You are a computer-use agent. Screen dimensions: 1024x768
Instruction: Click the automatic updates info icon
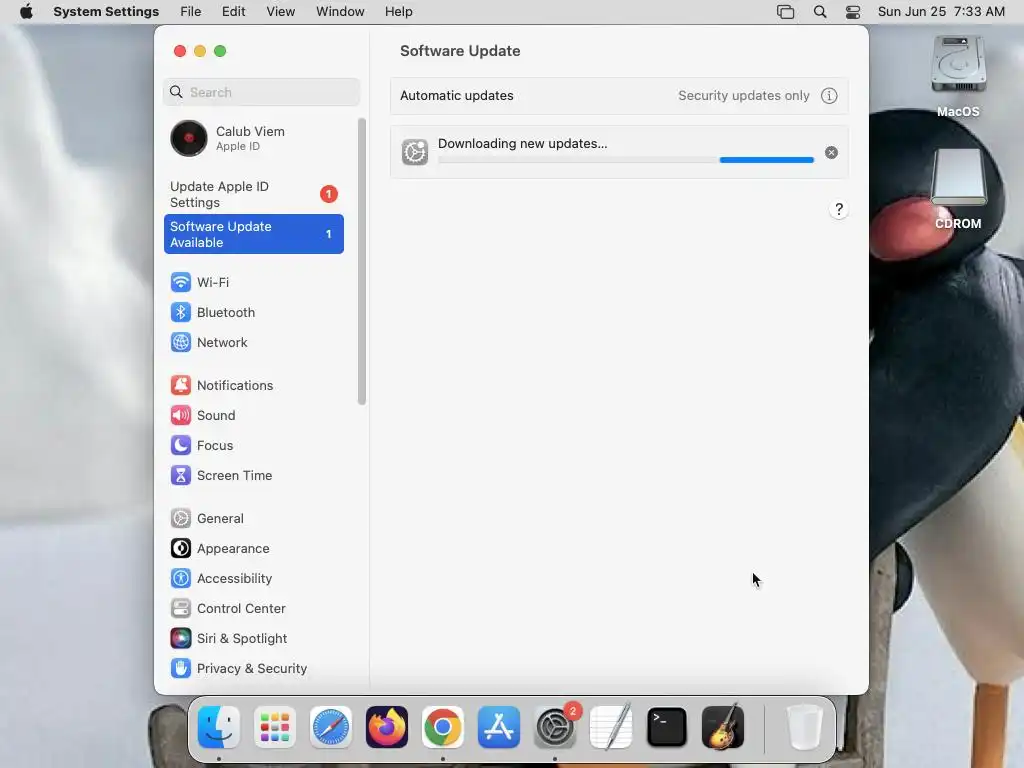coord(829,96)
